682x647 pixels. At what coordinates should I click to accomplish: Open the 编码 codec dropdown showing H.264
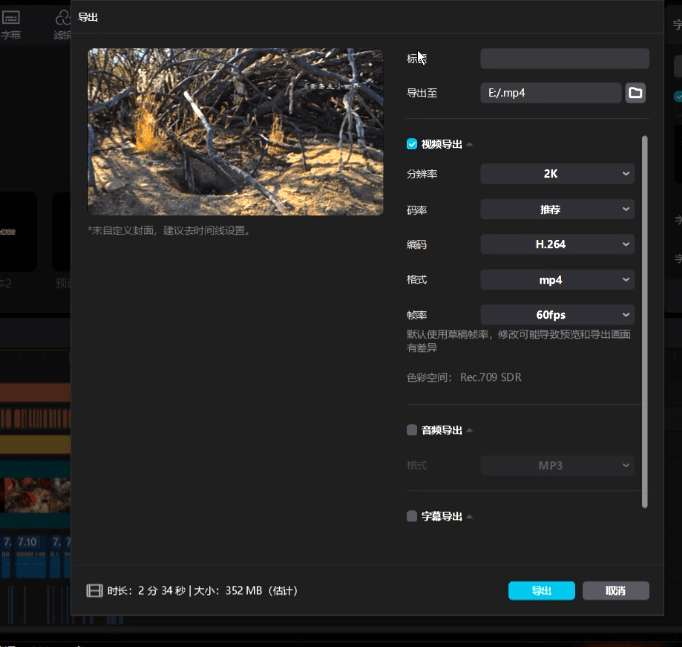[557, 244]
